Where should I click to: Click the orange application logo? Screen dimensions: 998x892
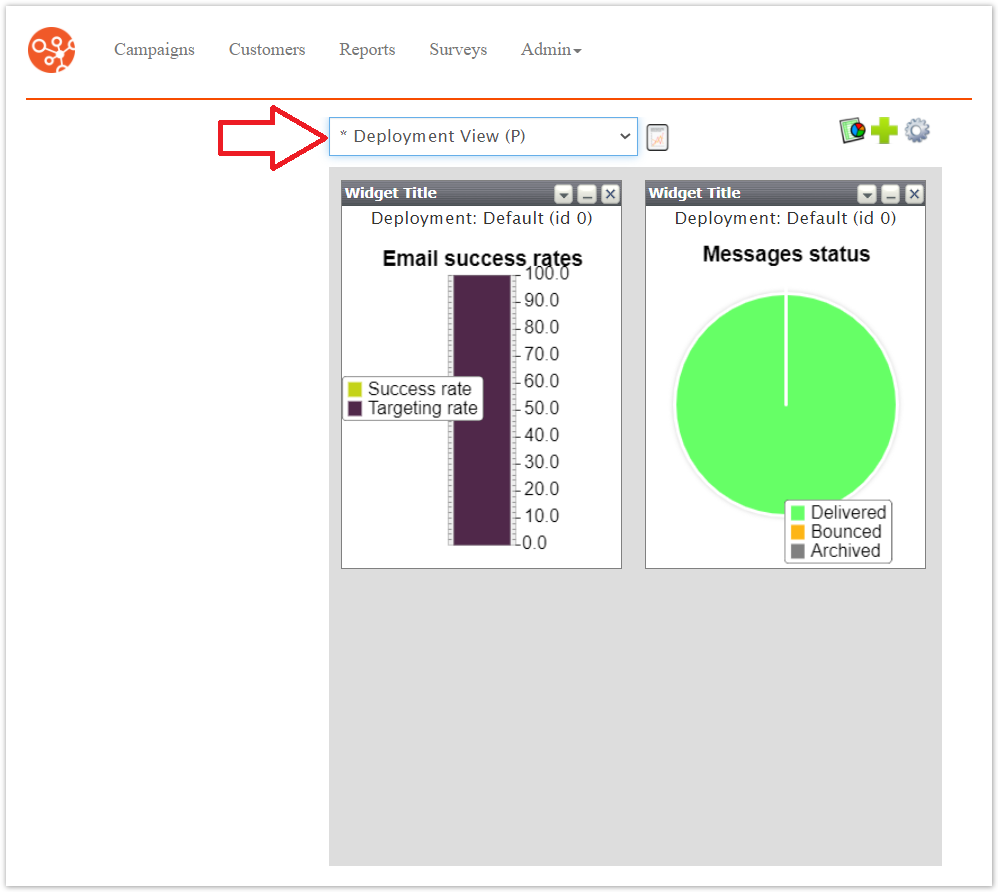[52, 50]
